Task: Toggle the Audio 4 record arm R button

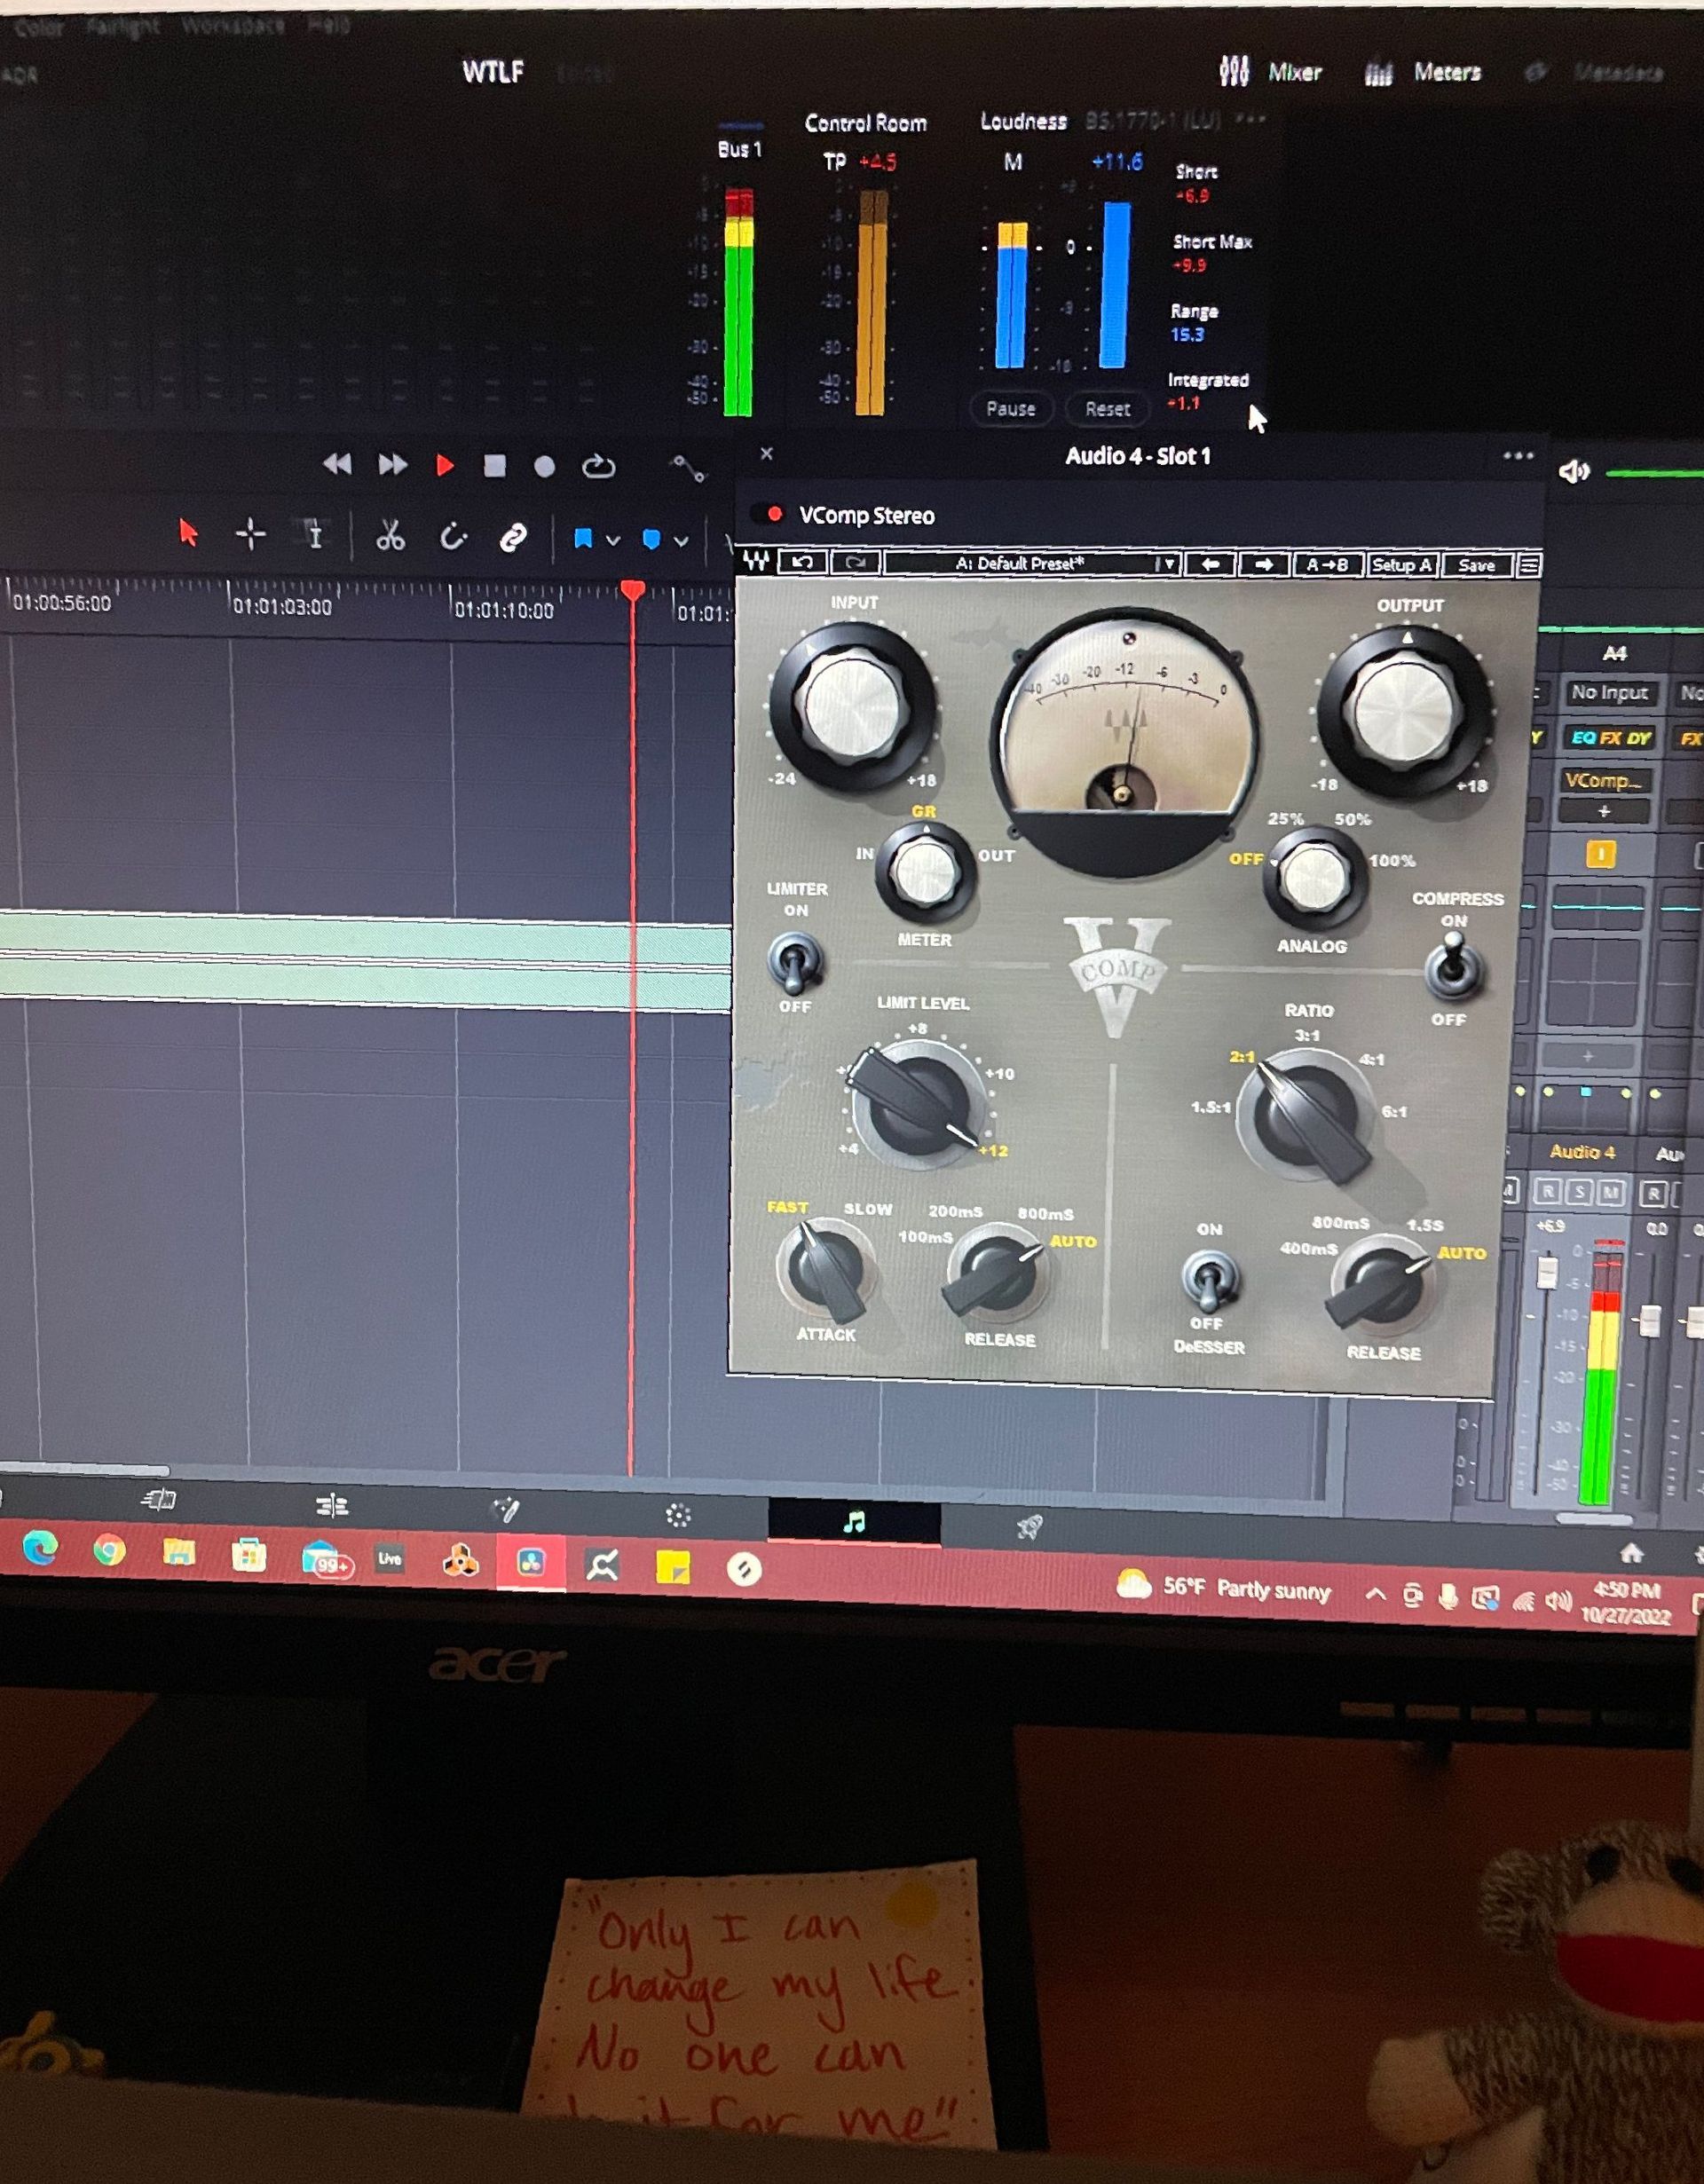Action: (x=1547, y=1191)
